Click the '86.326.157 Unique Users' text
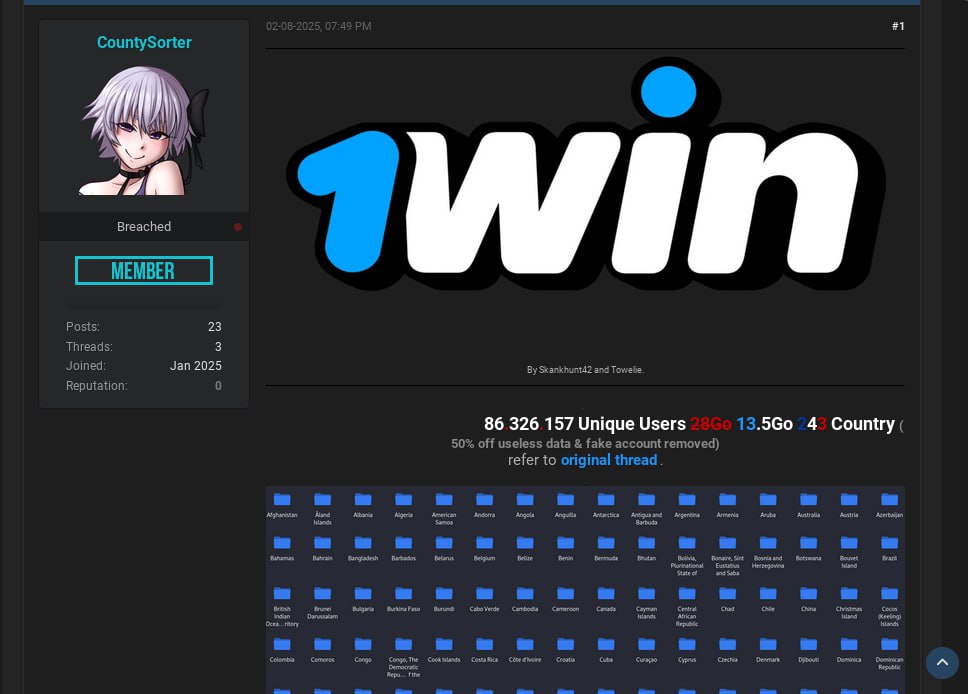The height and width of the screenshot is (694, 968). coord(585,424)
